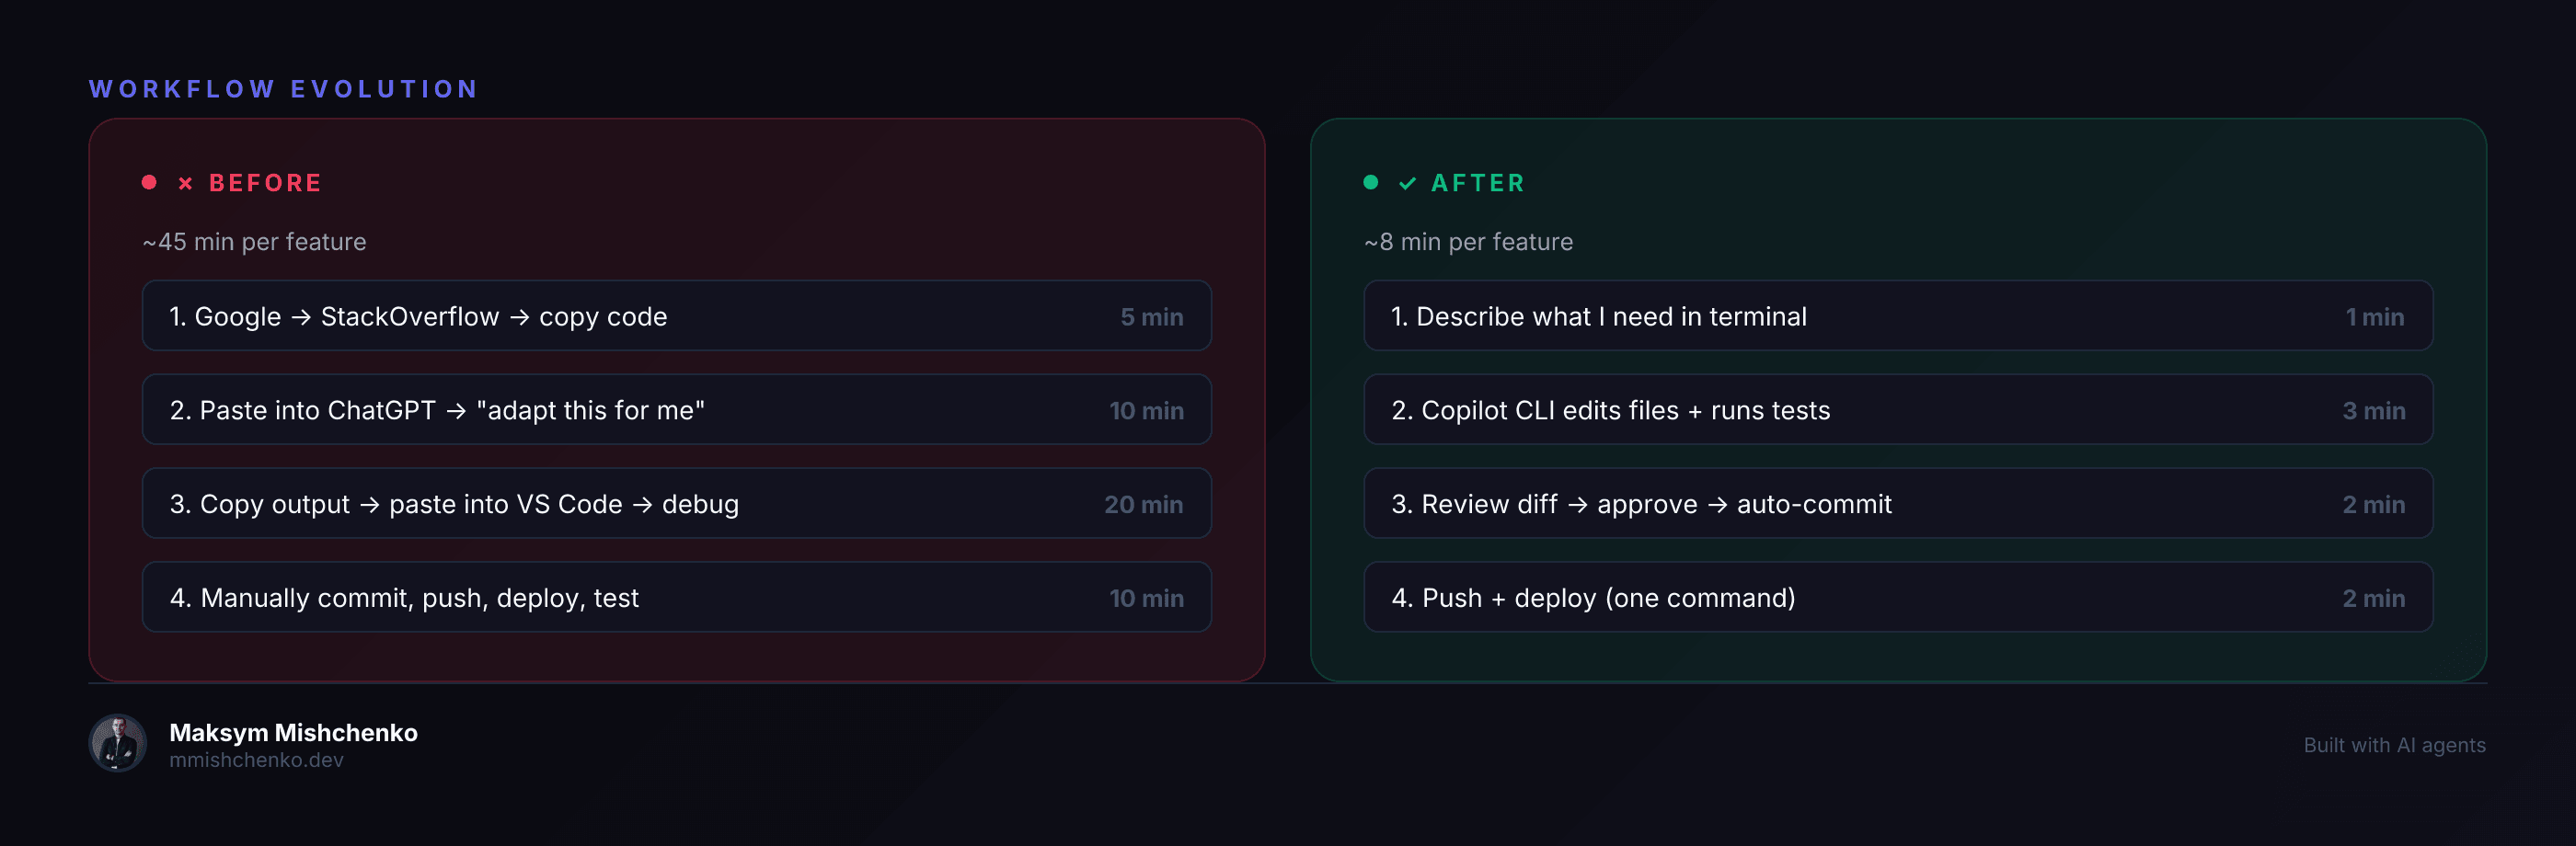Screen dimensions: 2576x846
Task: Click Describe what I need in terminal step
Action: tap(1898, 316)
